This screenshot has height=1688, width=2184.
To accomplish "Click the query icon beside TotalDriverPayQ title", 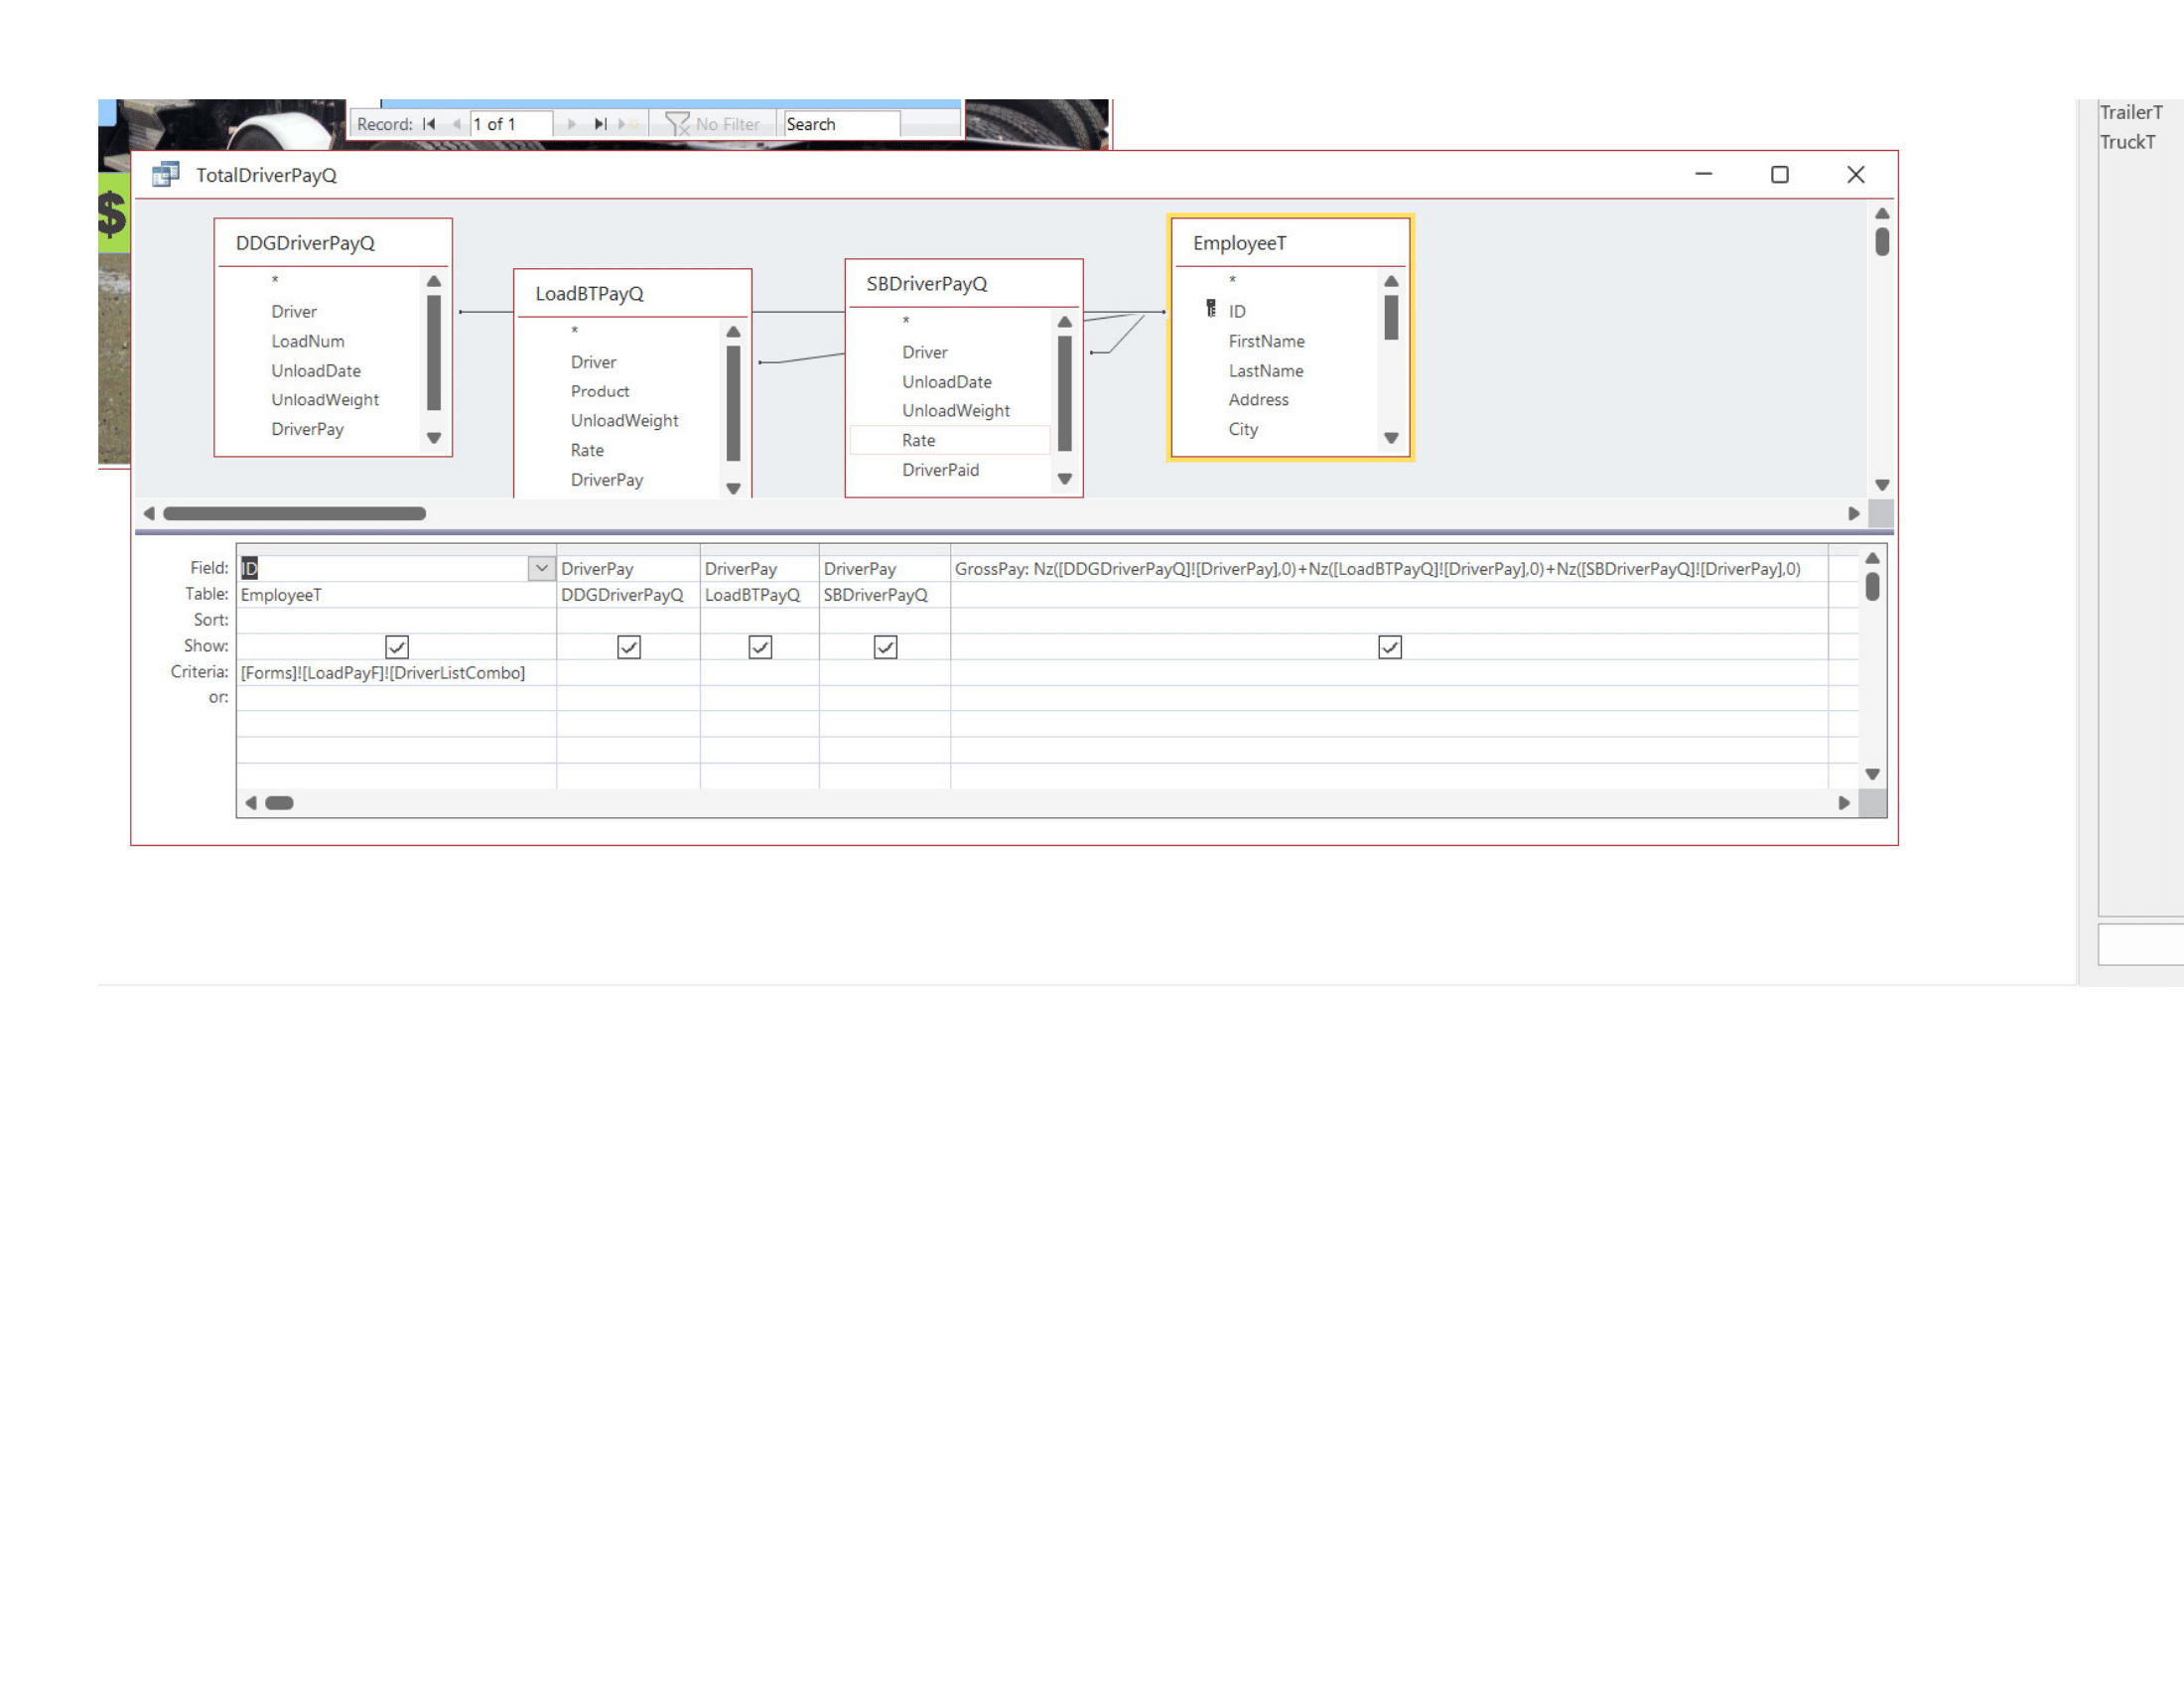I will pos(165,175).
